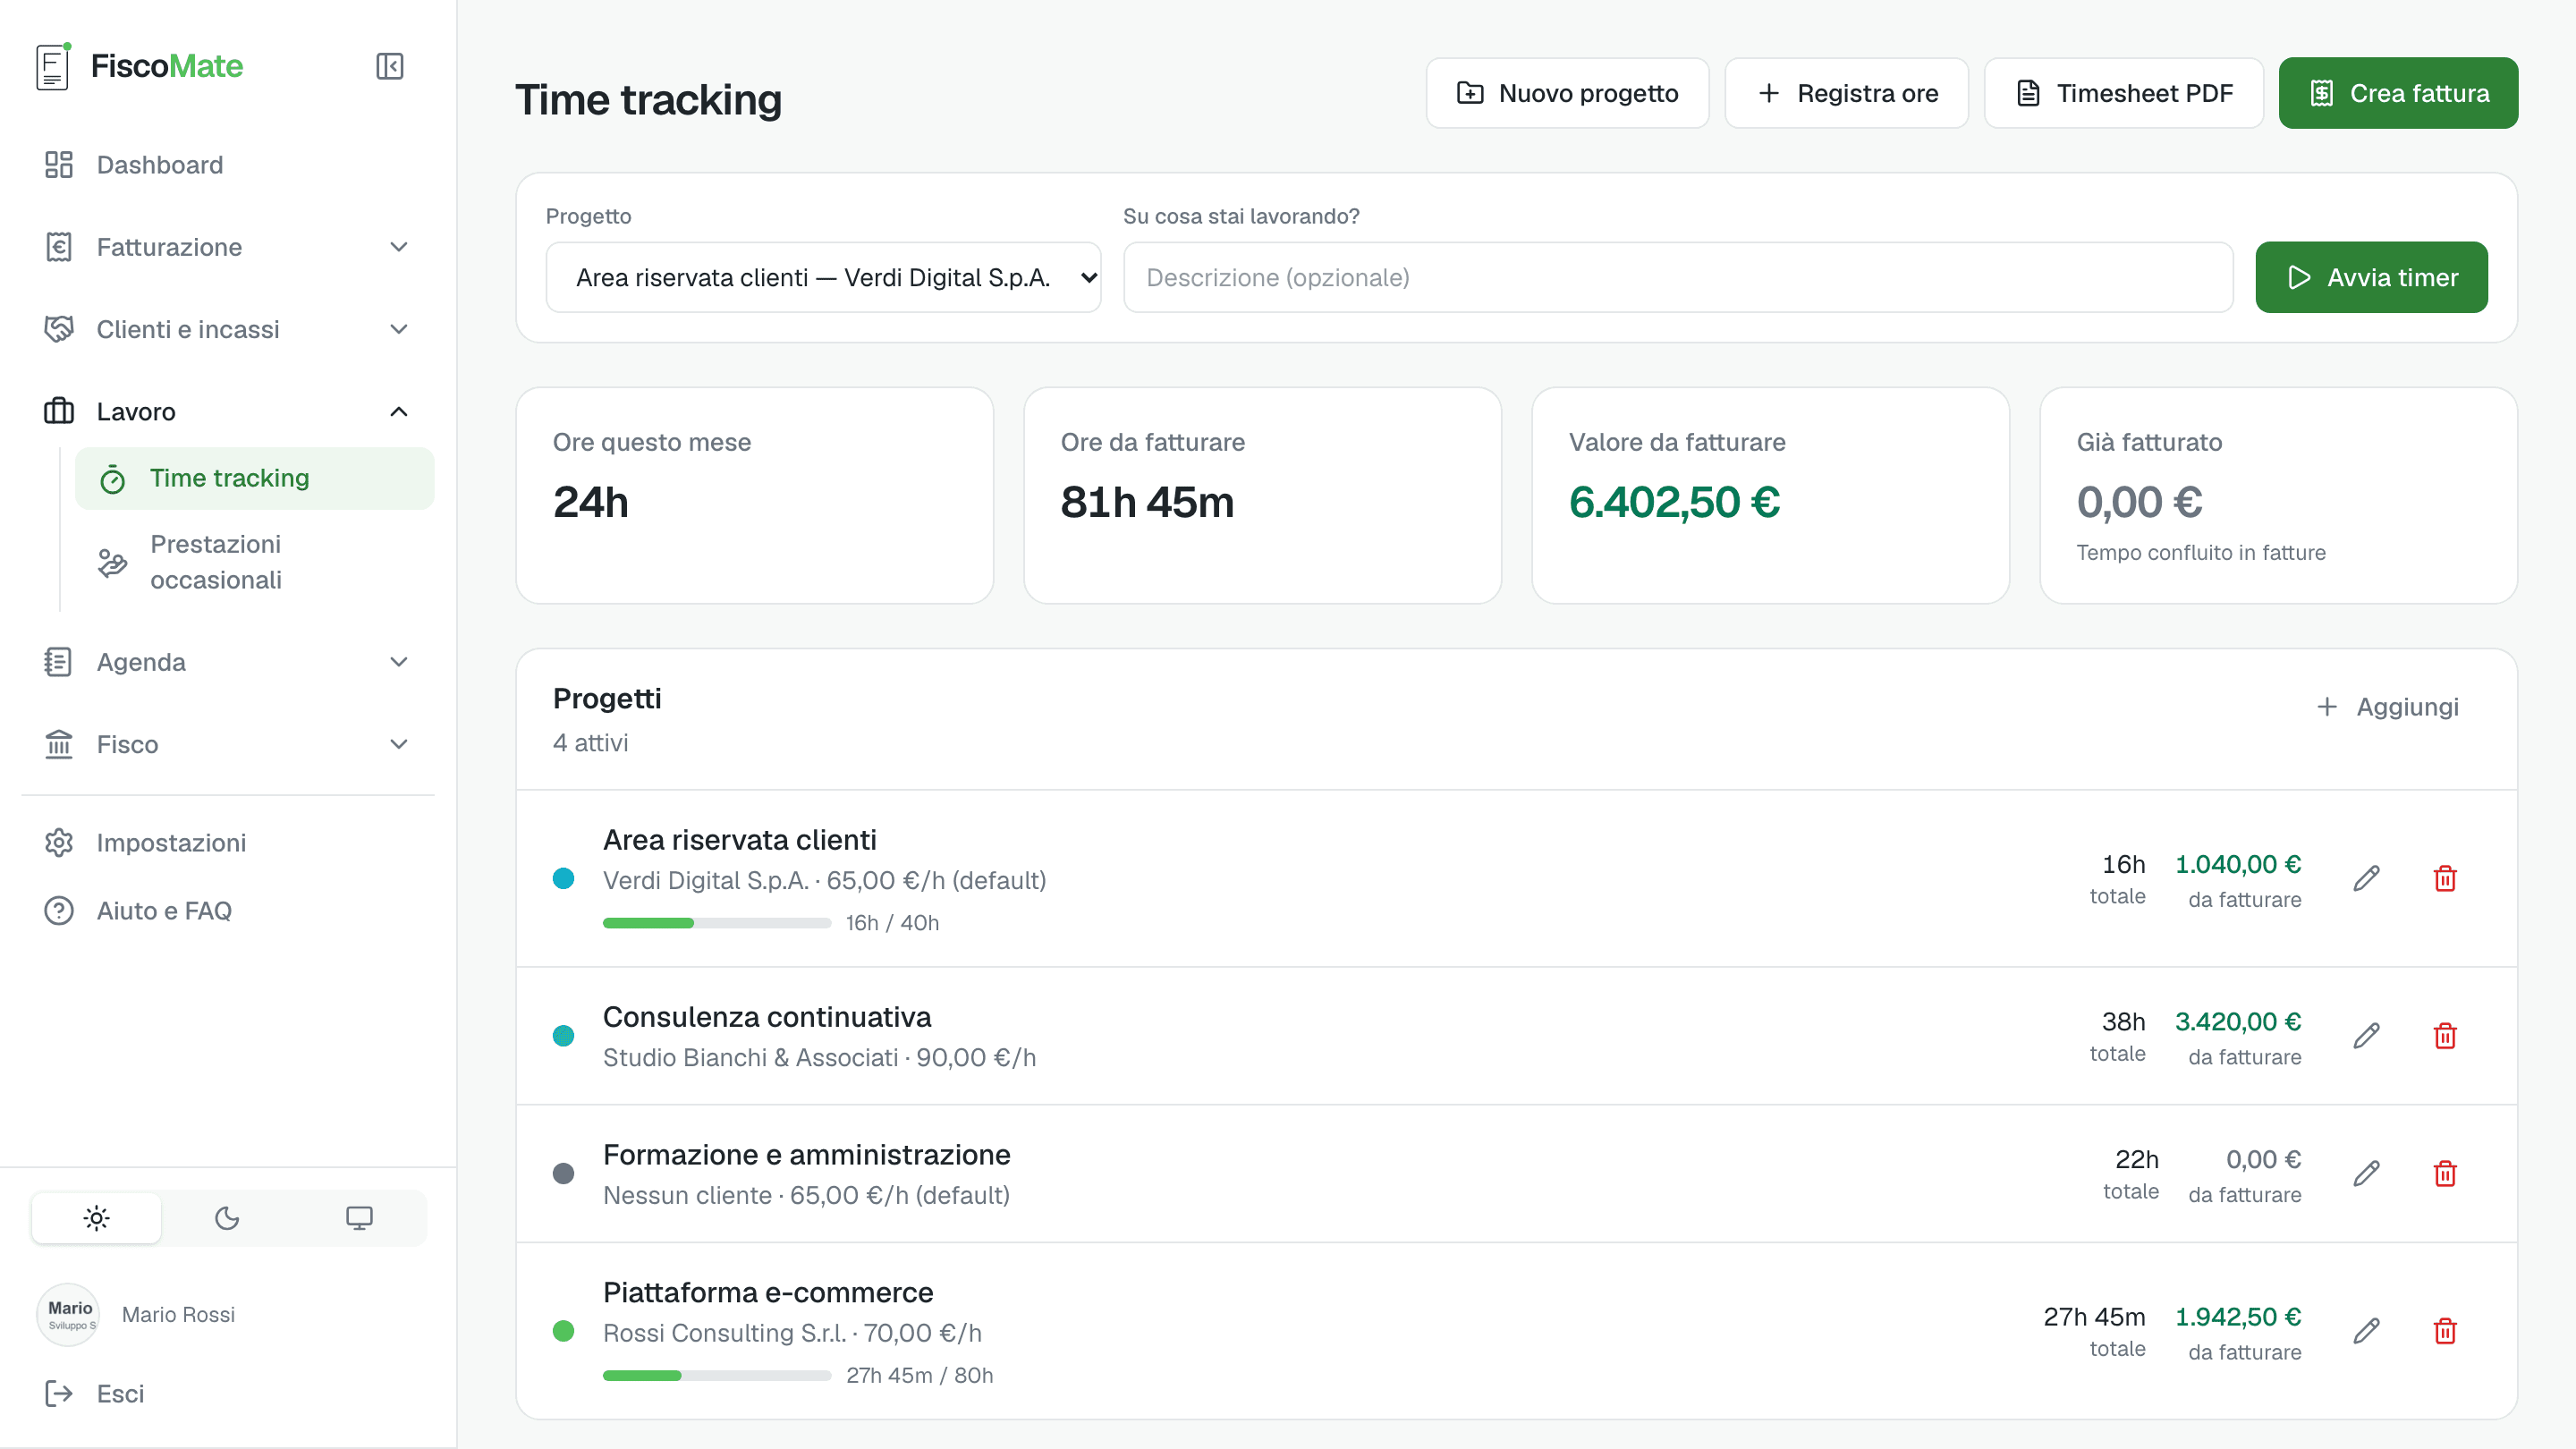Edit the Area riservata clienti project

click(x=2366, y=878)
